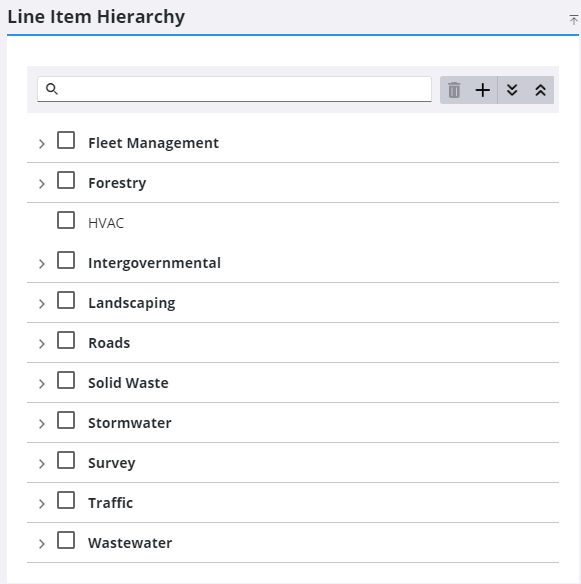Viewport: 581px width, 584px height.
Task: Click the search magnifier icon
Action: tap(52, 89)
